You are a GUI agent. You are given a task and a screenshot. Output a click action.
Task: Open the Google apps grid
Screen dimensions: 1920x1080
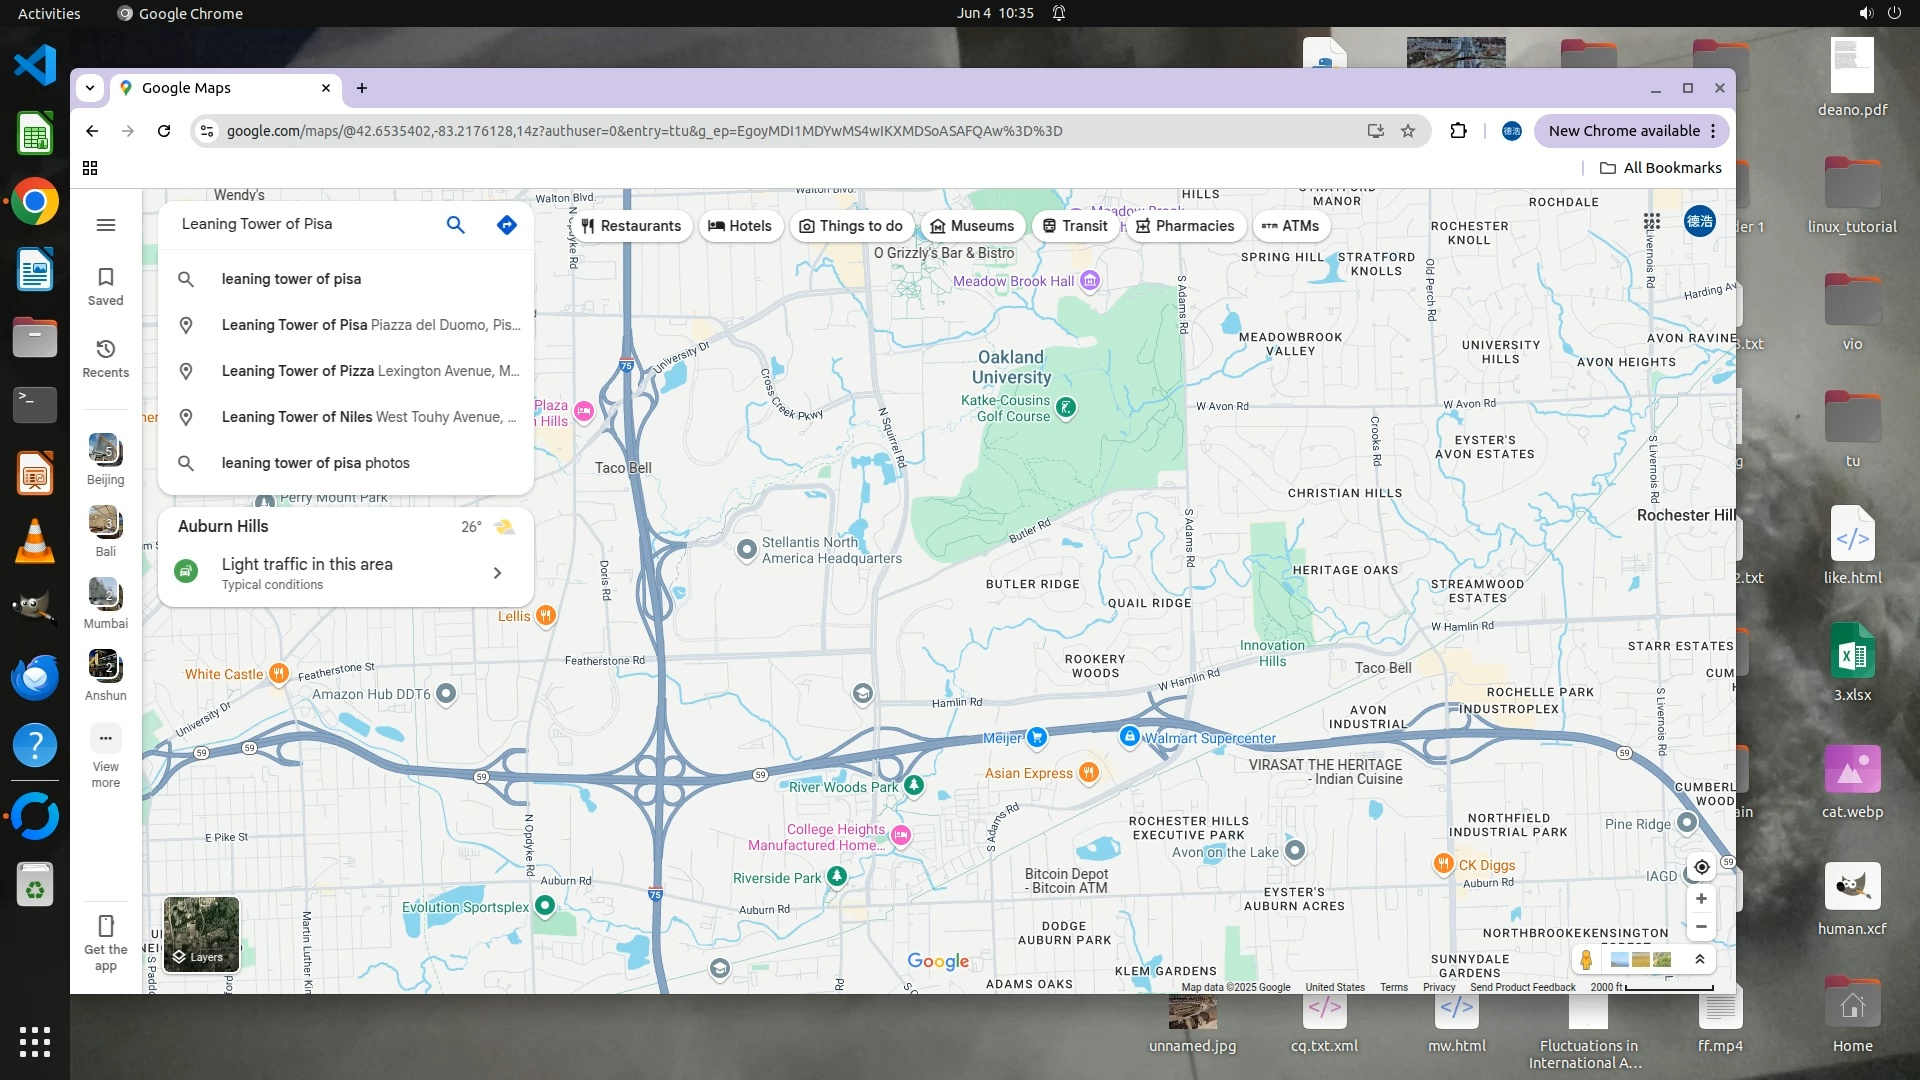(1651, 222)
